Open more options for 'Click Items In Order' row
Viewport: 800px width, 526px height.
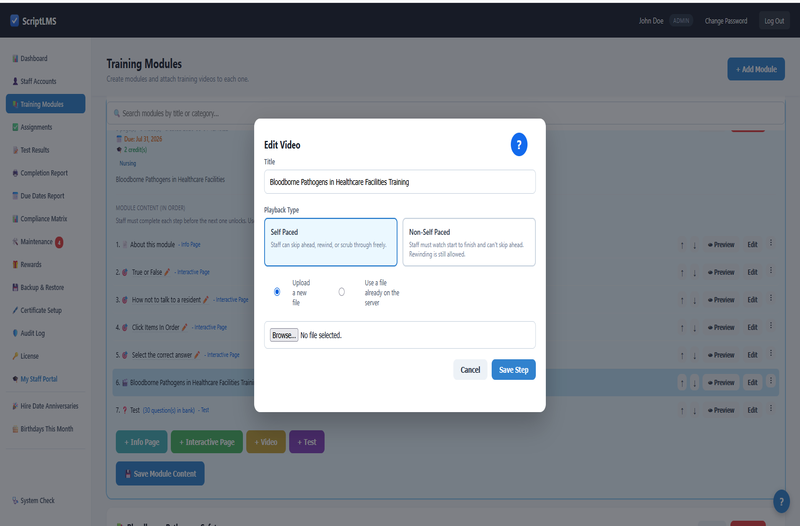pyautogui.click(x=771, y=326)
